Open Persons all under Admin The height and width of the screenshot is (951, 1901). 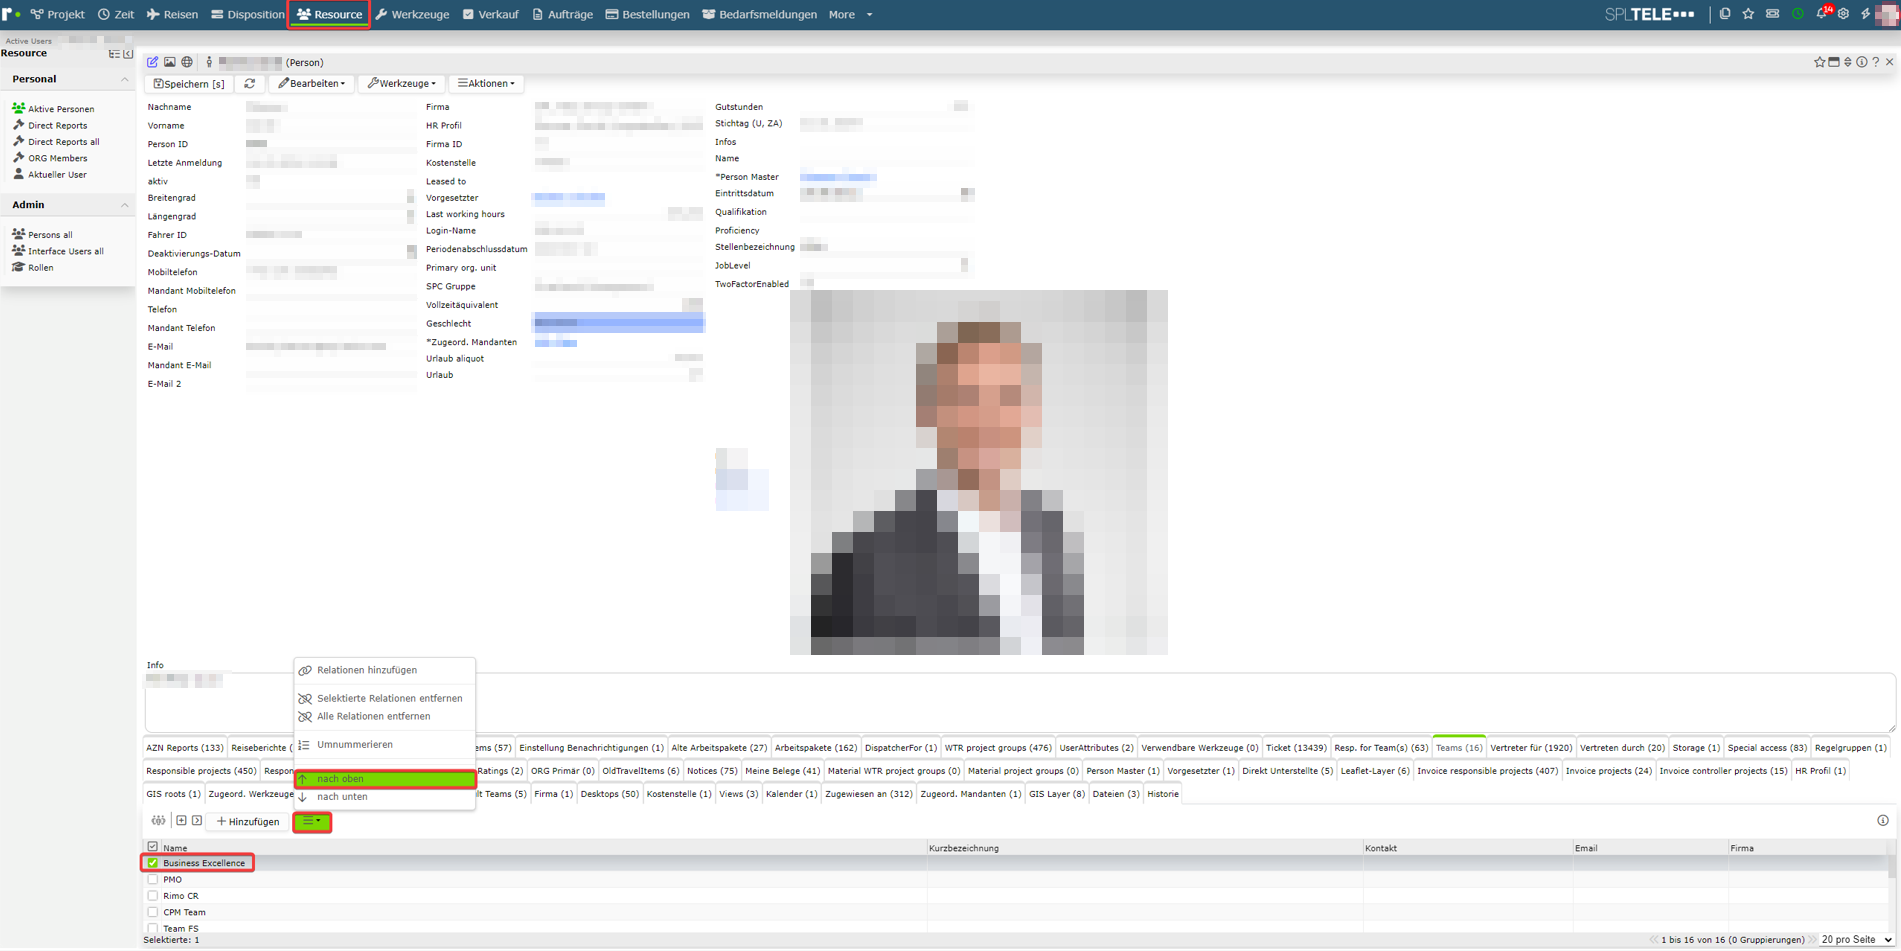(x=42, y=235)
